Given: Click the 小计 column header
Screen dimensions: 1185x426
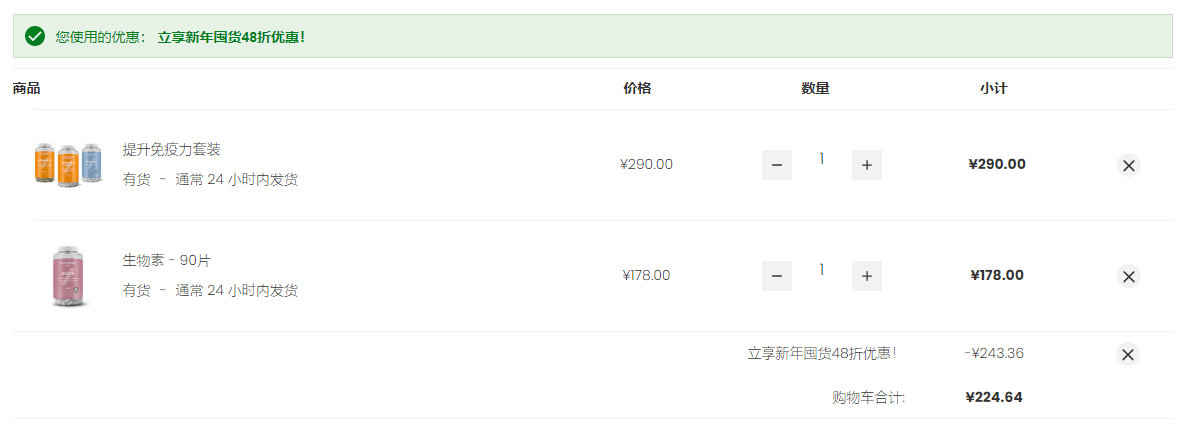Looking at the screenshot, I should [x=994, y=88].
